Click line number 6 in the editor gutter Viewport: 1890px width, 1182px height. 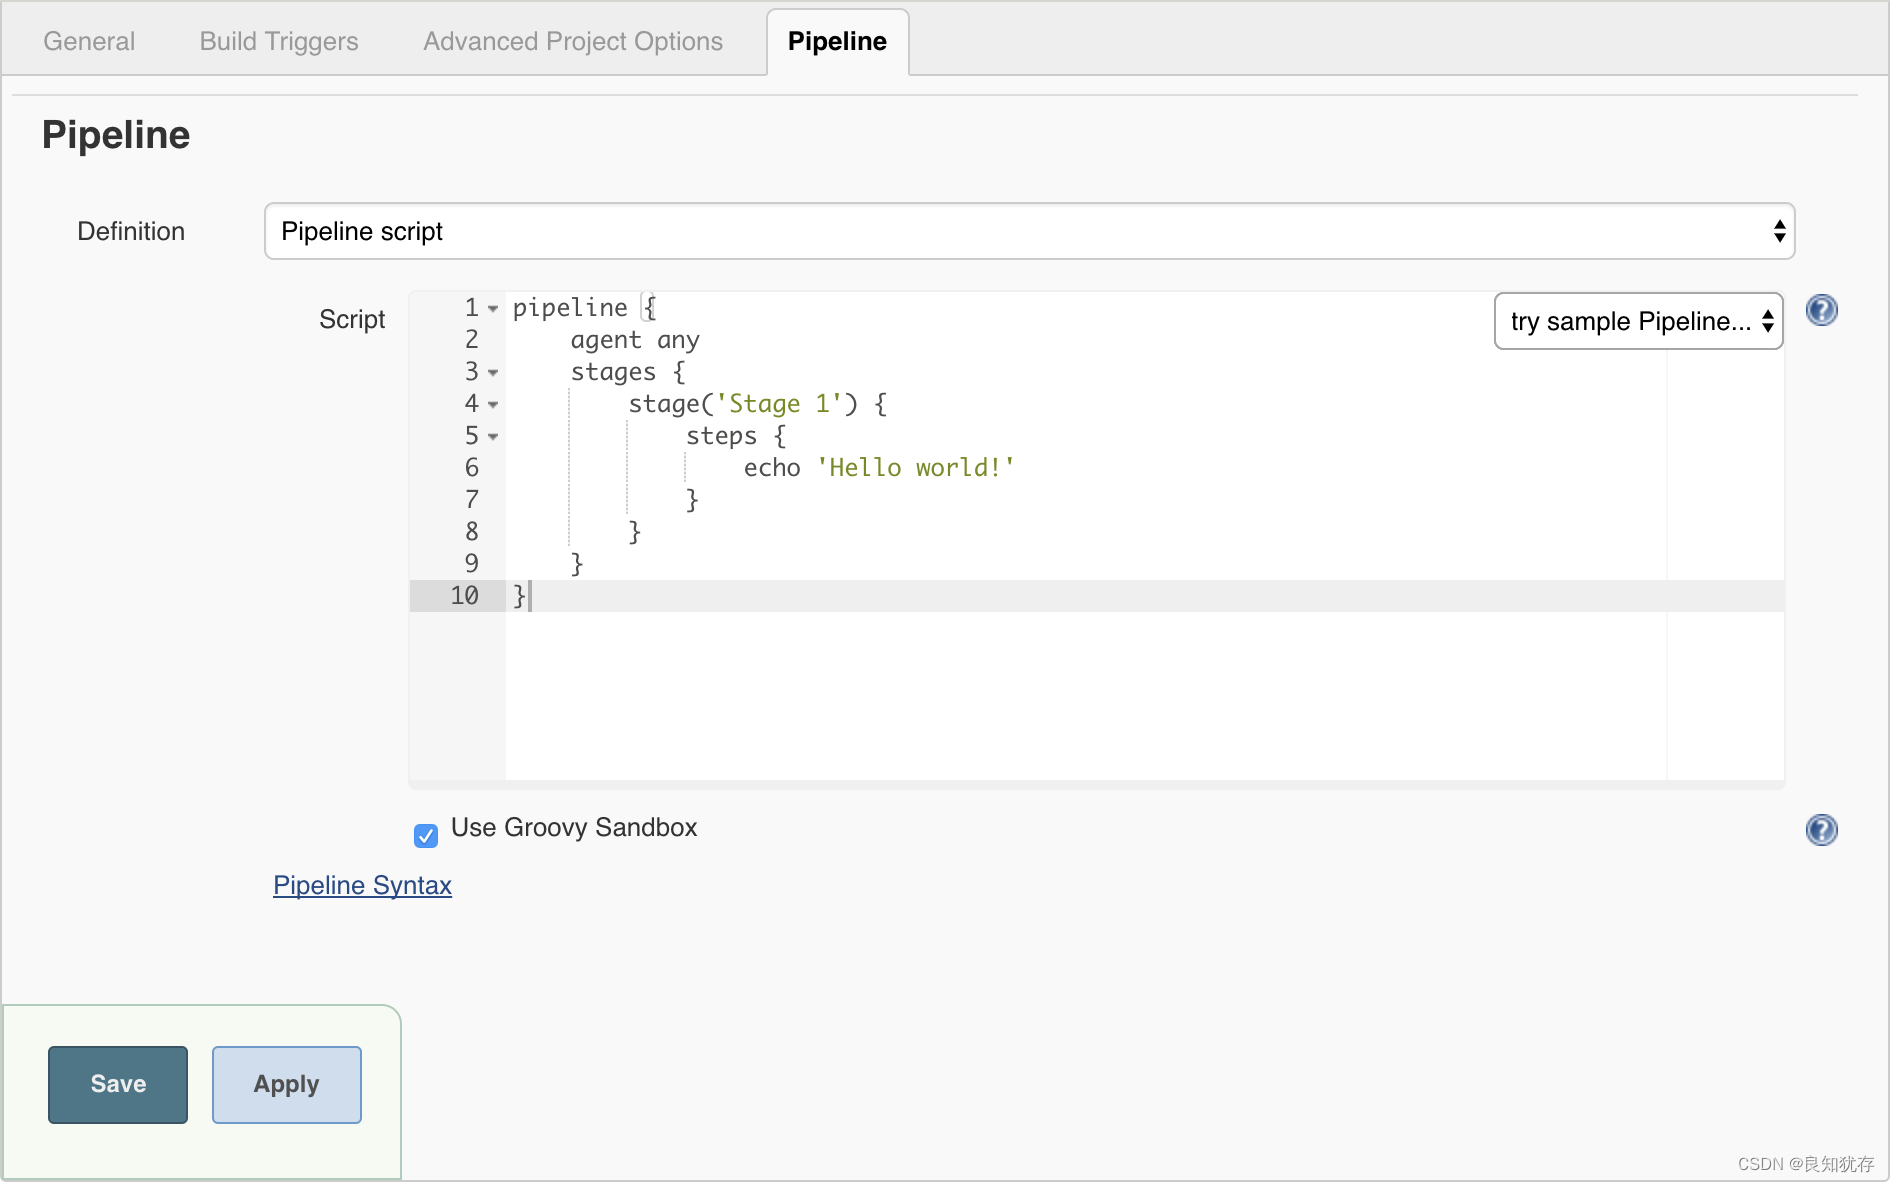(x=471, y=467)
